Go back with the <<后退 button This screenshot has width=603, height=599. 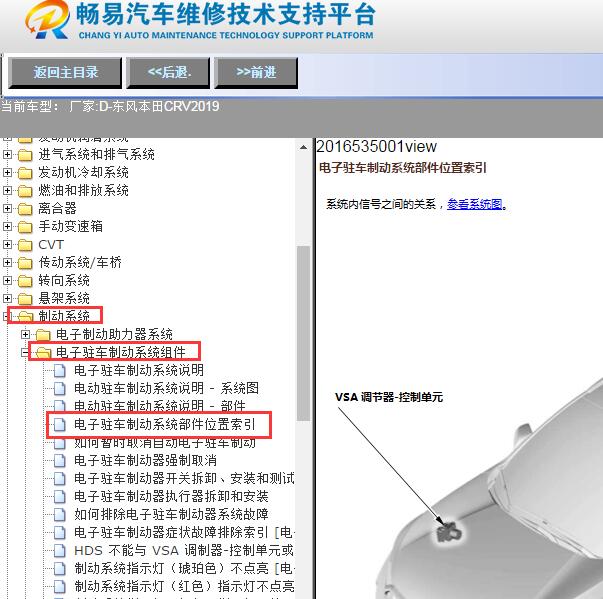pos(168,73)
